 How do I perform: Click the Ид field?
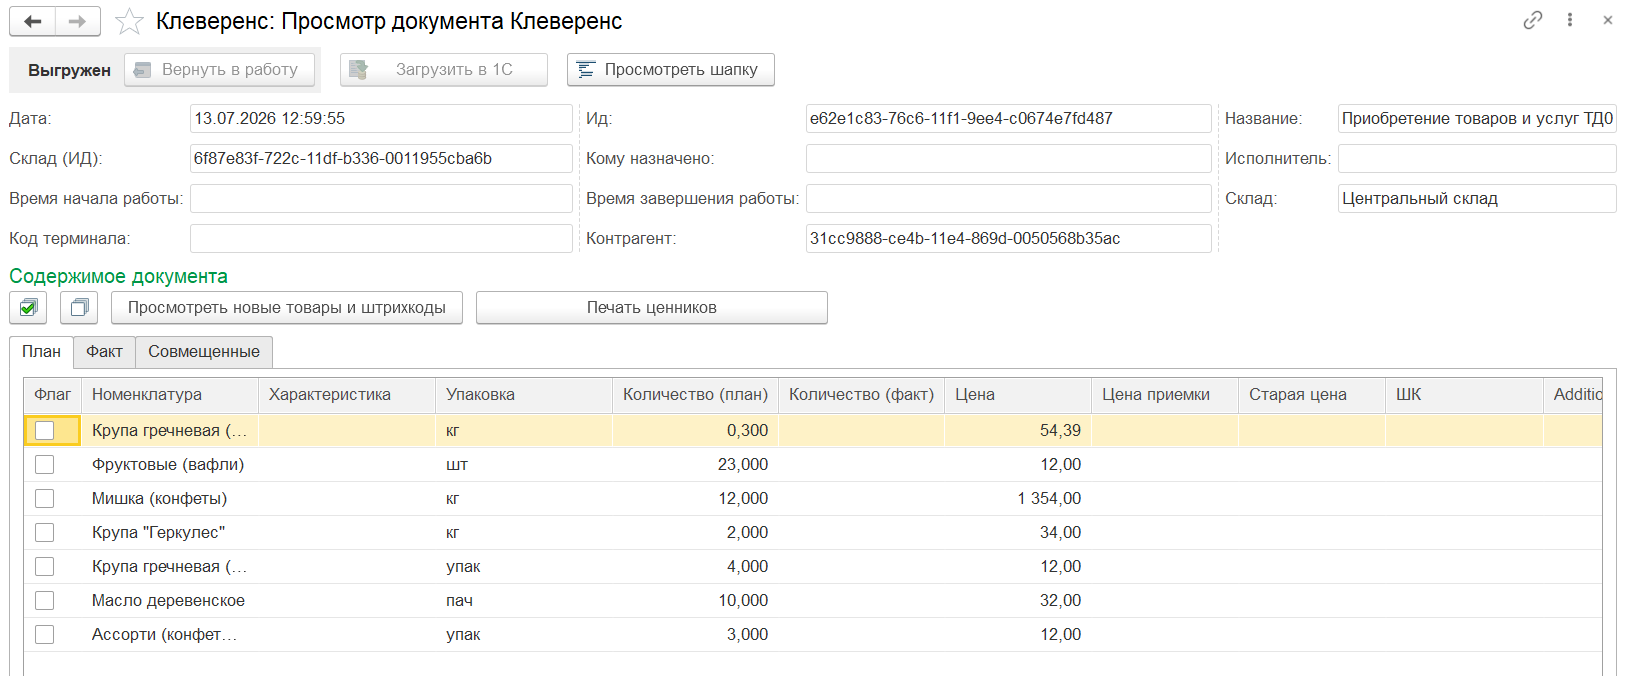coord(1009,119)
